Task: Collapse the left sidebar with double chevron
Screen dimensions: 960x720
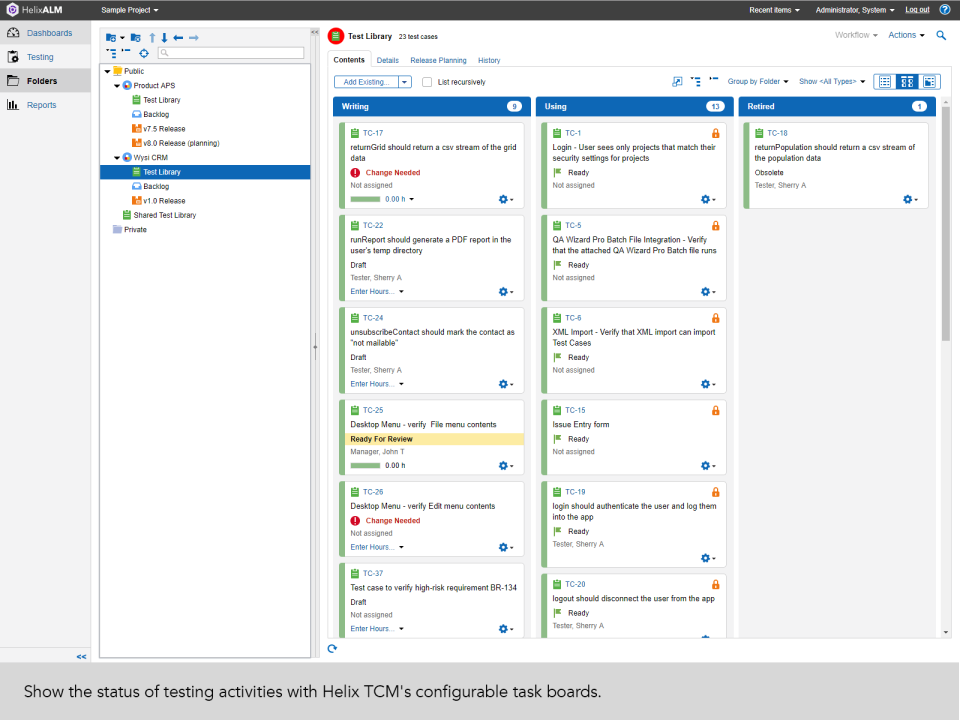Action: coord(81,656)
